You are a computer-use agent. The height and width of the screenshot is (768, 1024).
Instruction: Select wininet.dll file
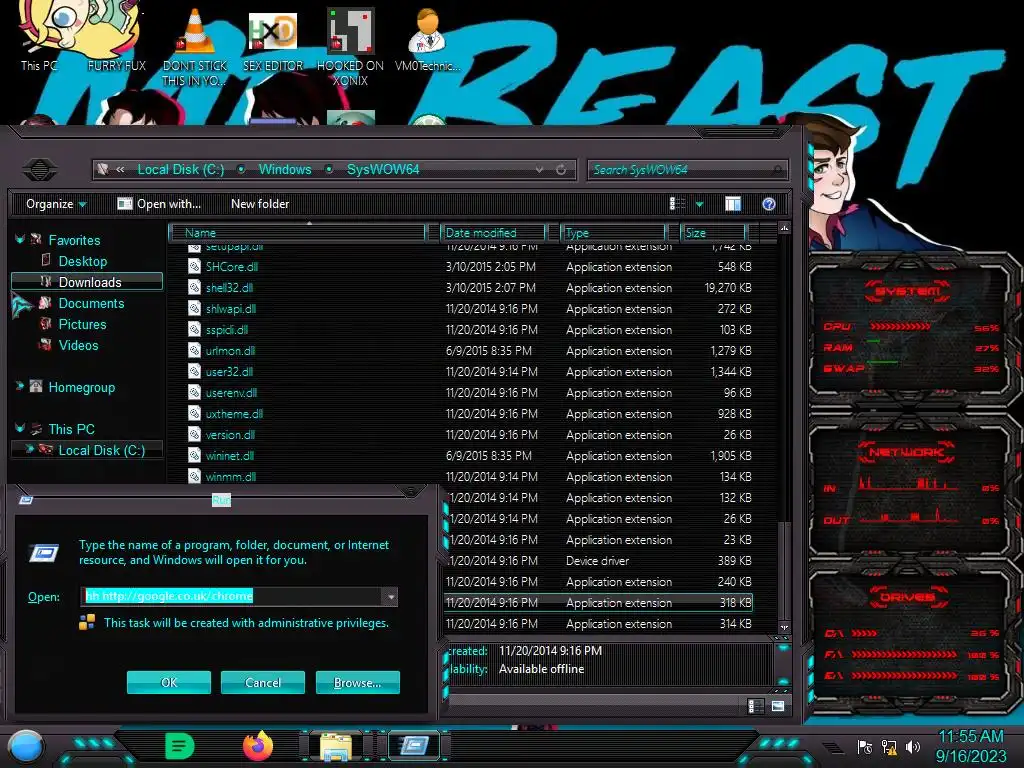230,456
